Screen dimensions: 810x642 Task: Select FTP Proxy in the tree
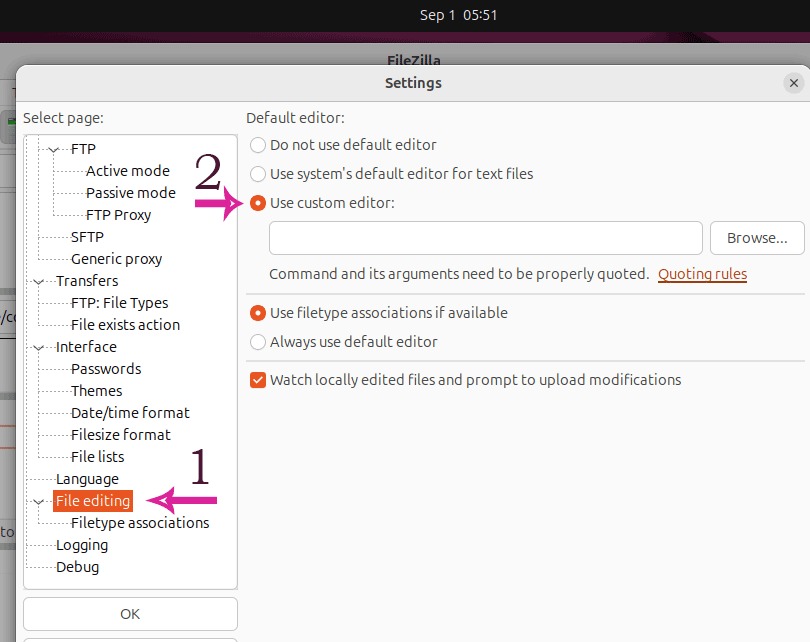pos(118,215)
